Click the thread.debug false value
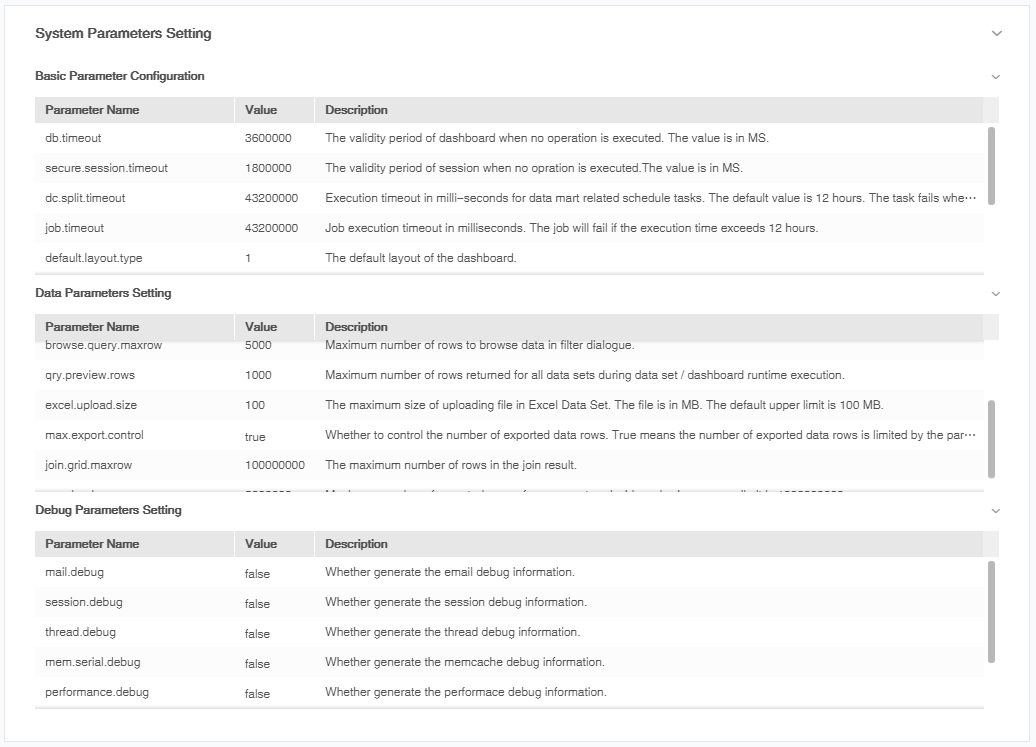The width and height of the screenshot is (1036, 747). (x=257, y=633)
